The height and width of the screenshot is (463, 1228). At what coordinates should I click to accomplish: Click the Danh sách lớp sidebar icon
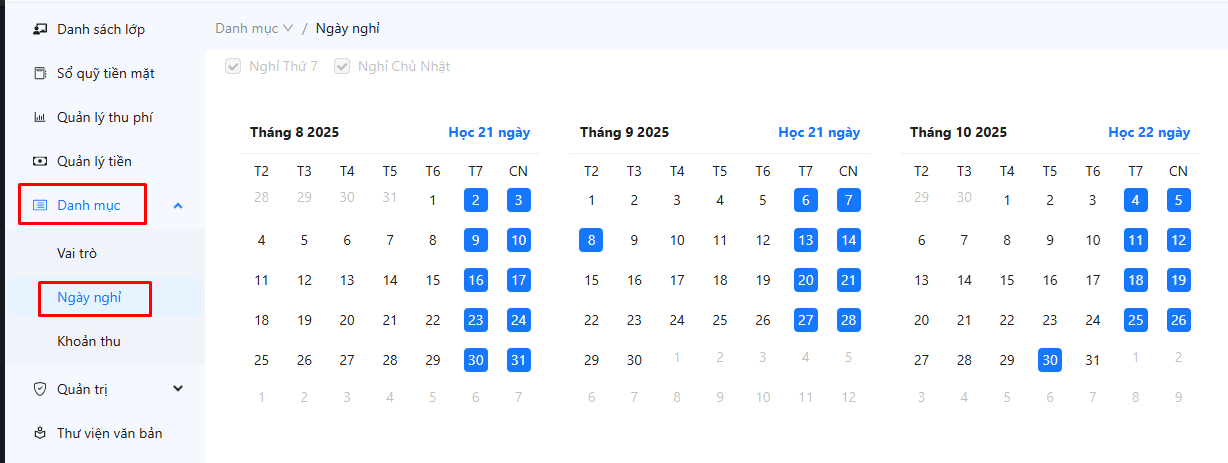pyautogui.click(x=40, y=29)
